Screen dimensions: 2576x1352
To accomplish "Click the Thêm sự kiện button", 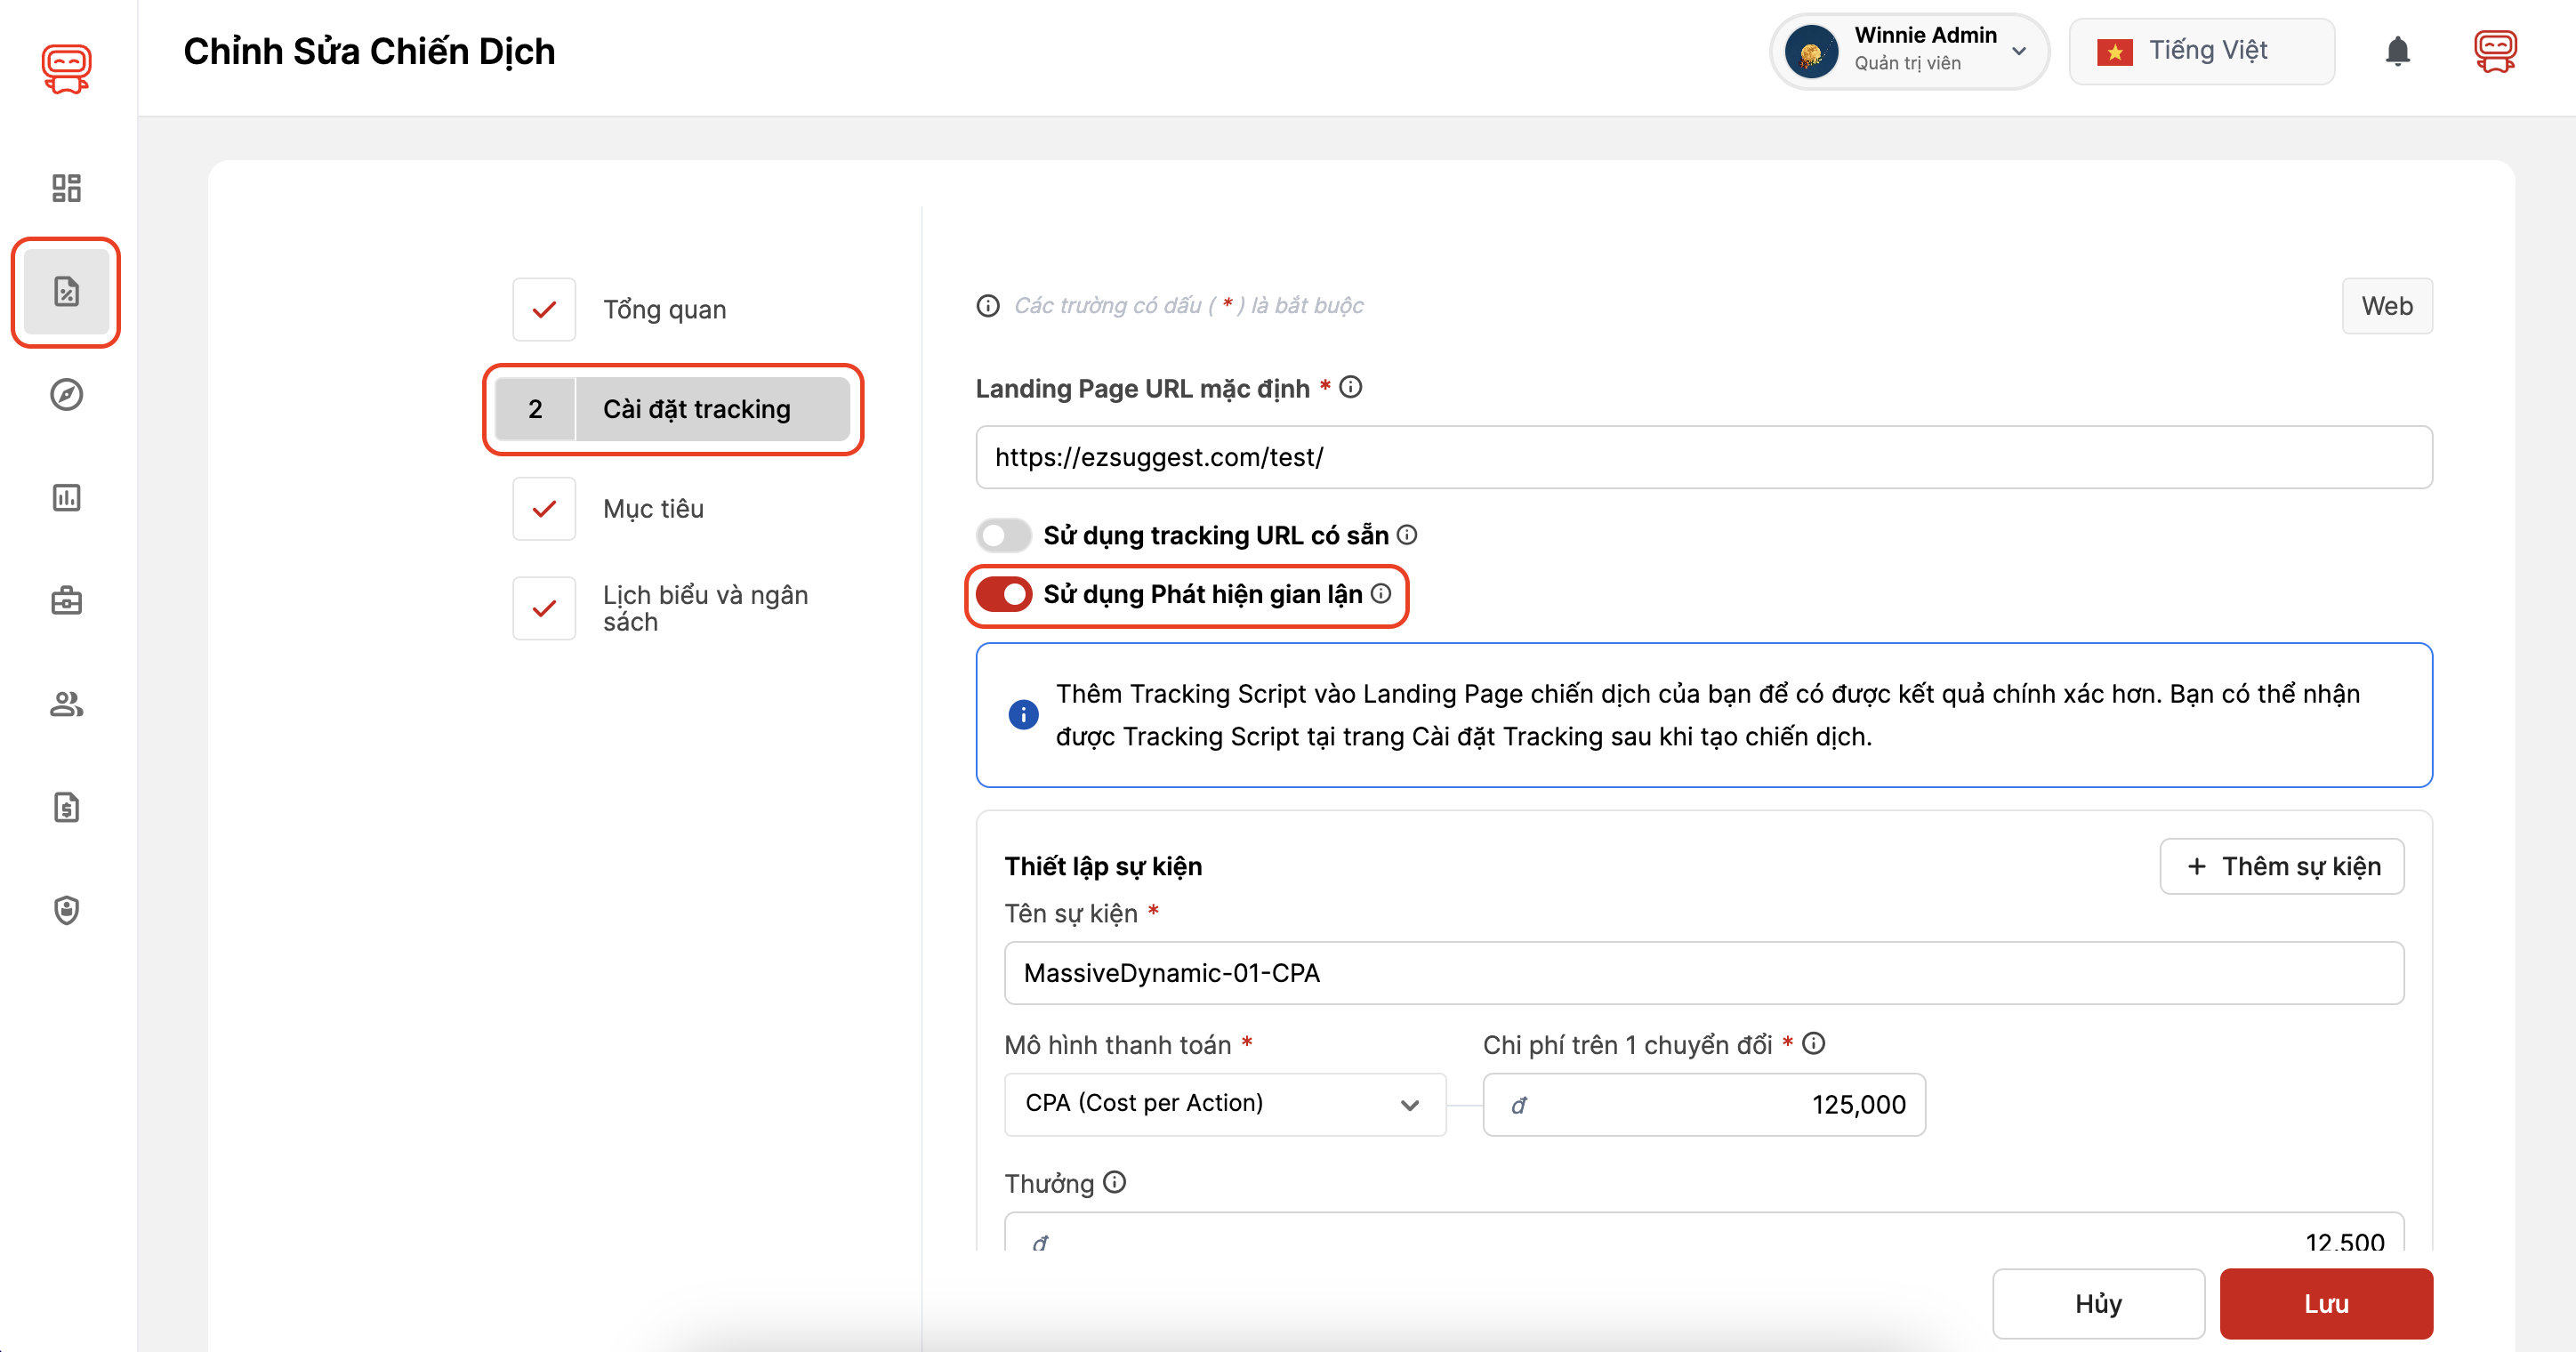I will [x=2281, y=866].
